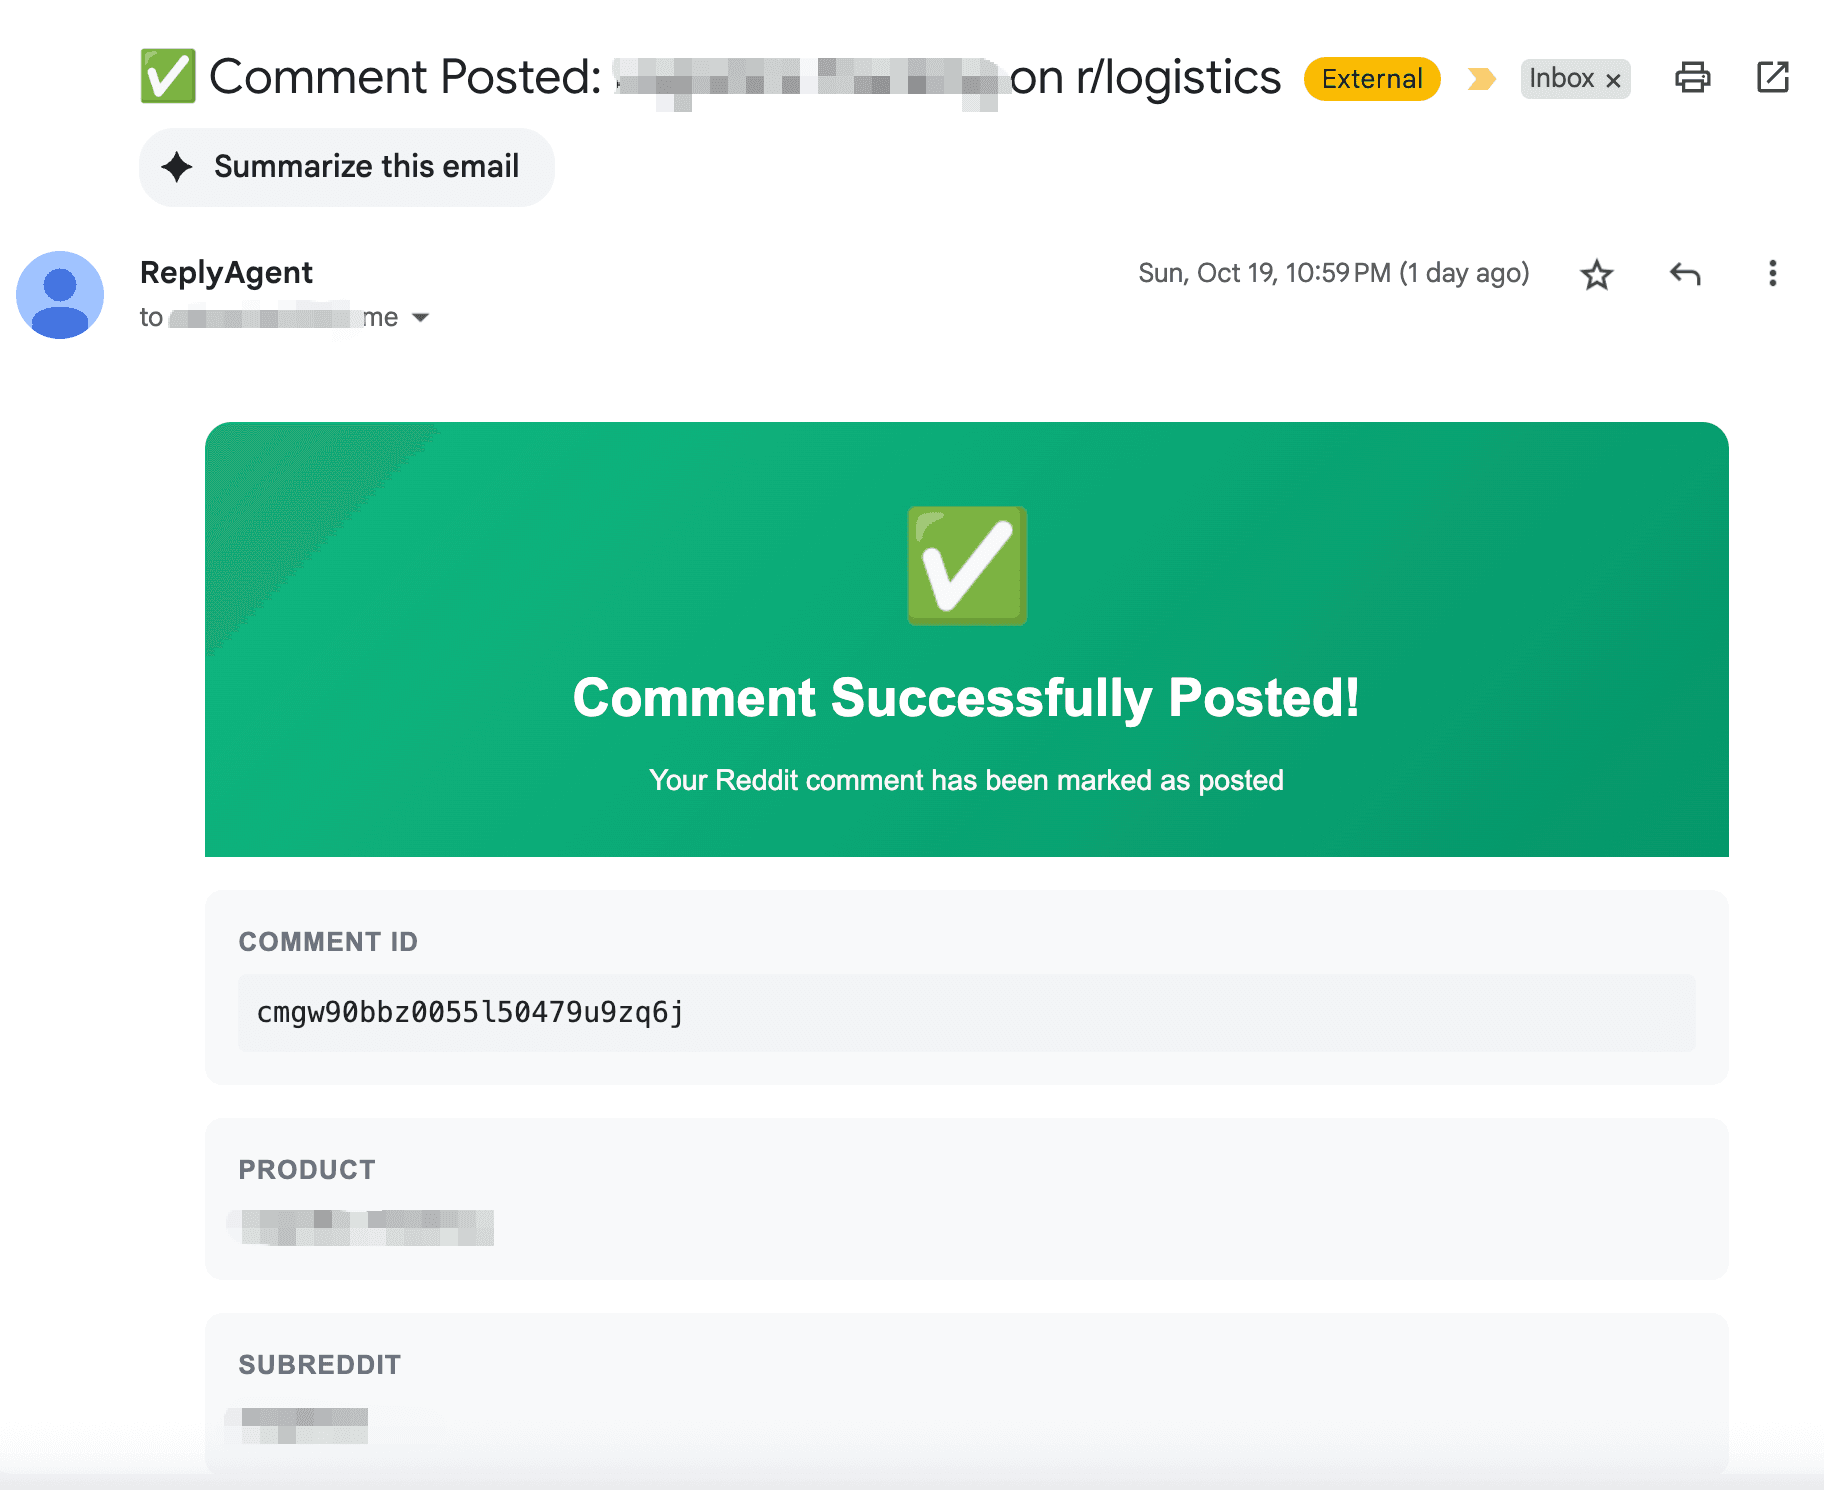The height and width of the screenshot is (1490, 1824).
Task: Click the forward arrow next to External label
Action: pyautogui.click(x=1482, y=78)
